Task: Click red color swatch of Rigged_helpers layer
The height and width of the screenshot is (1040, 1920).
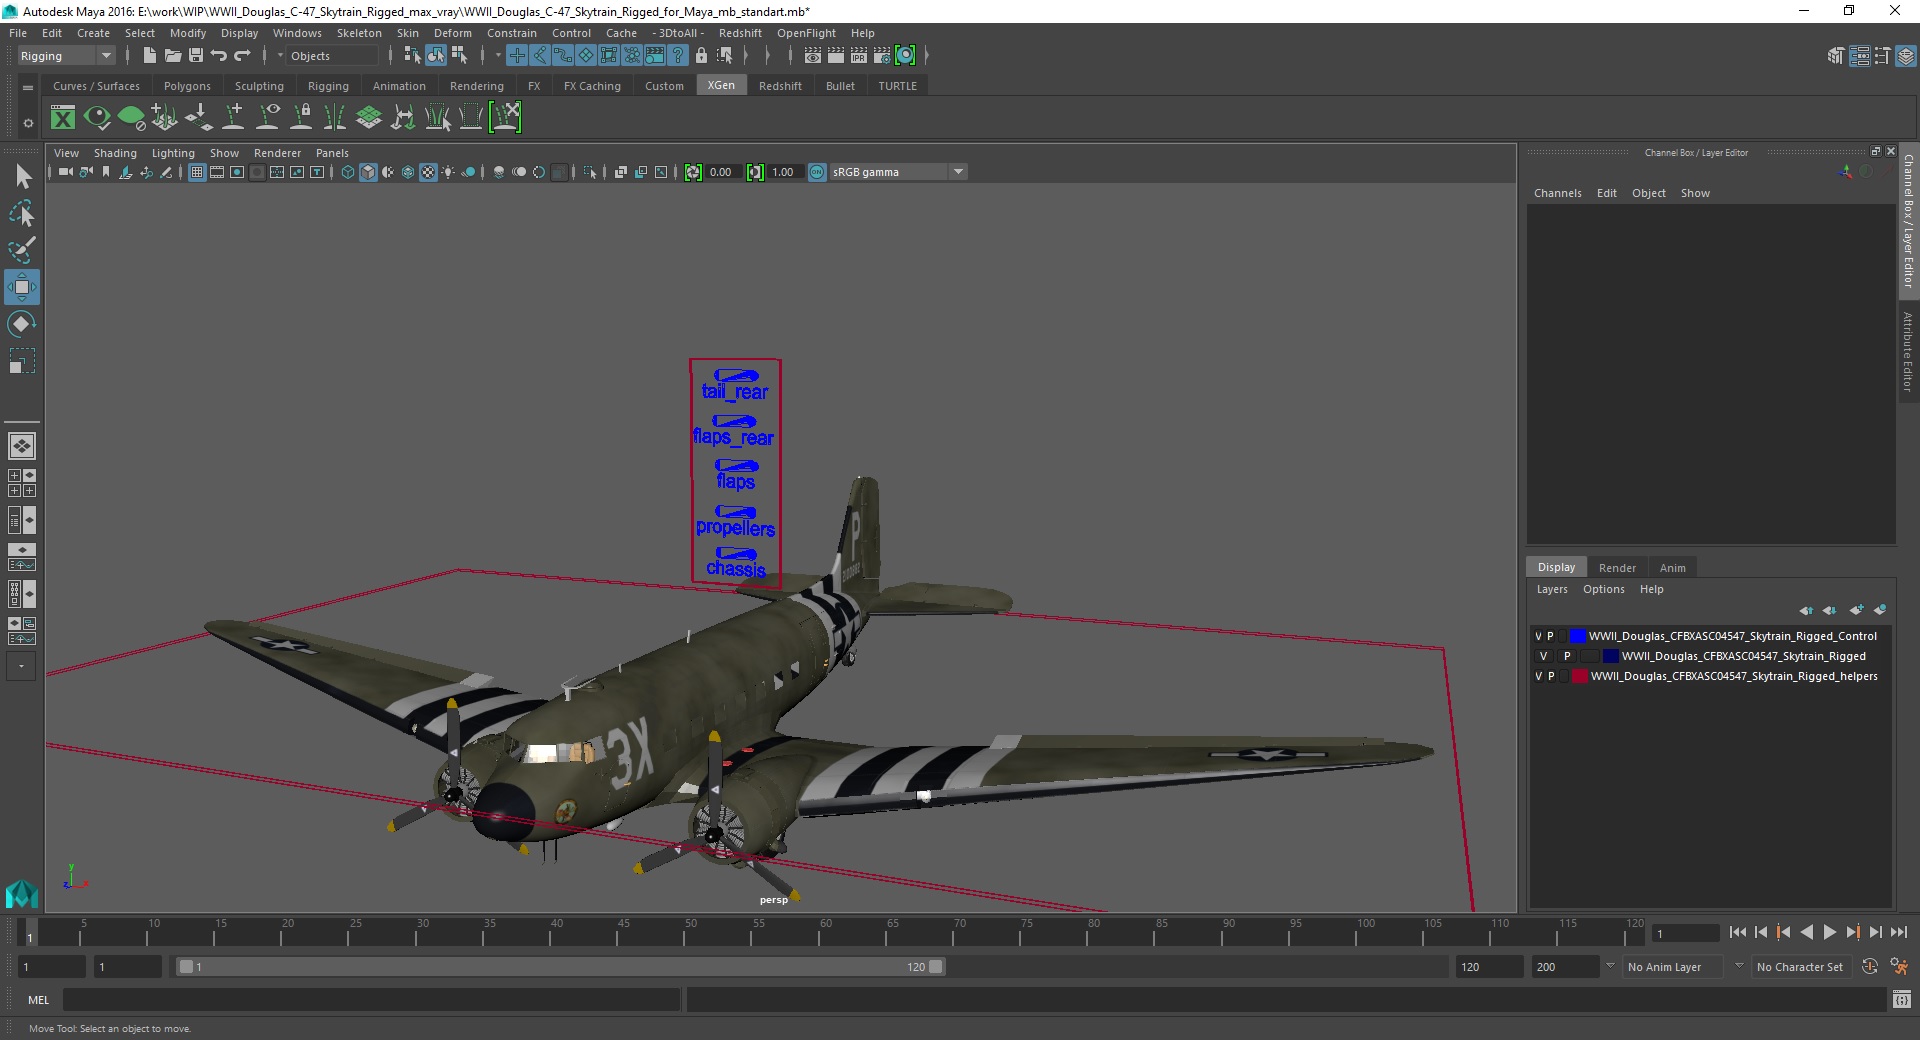Action: coord(1579,676)
